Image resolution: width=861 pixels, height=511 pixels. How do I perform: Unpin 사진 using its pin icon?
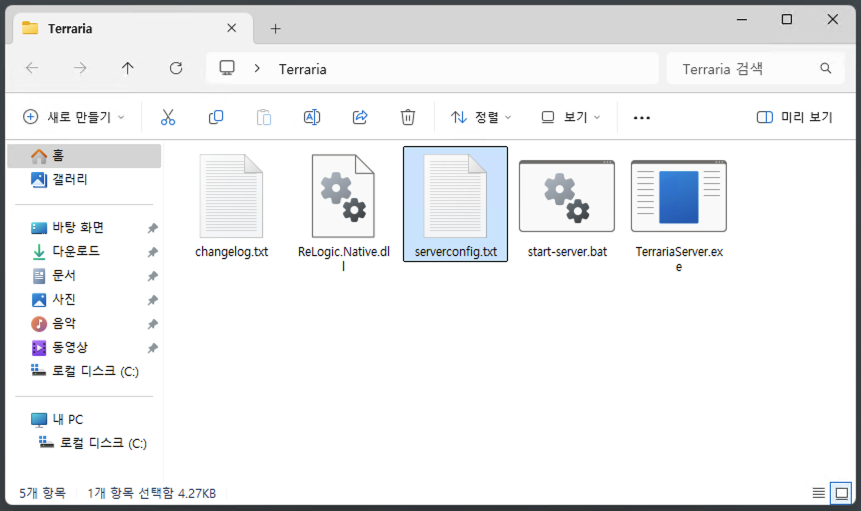[153, 300]
